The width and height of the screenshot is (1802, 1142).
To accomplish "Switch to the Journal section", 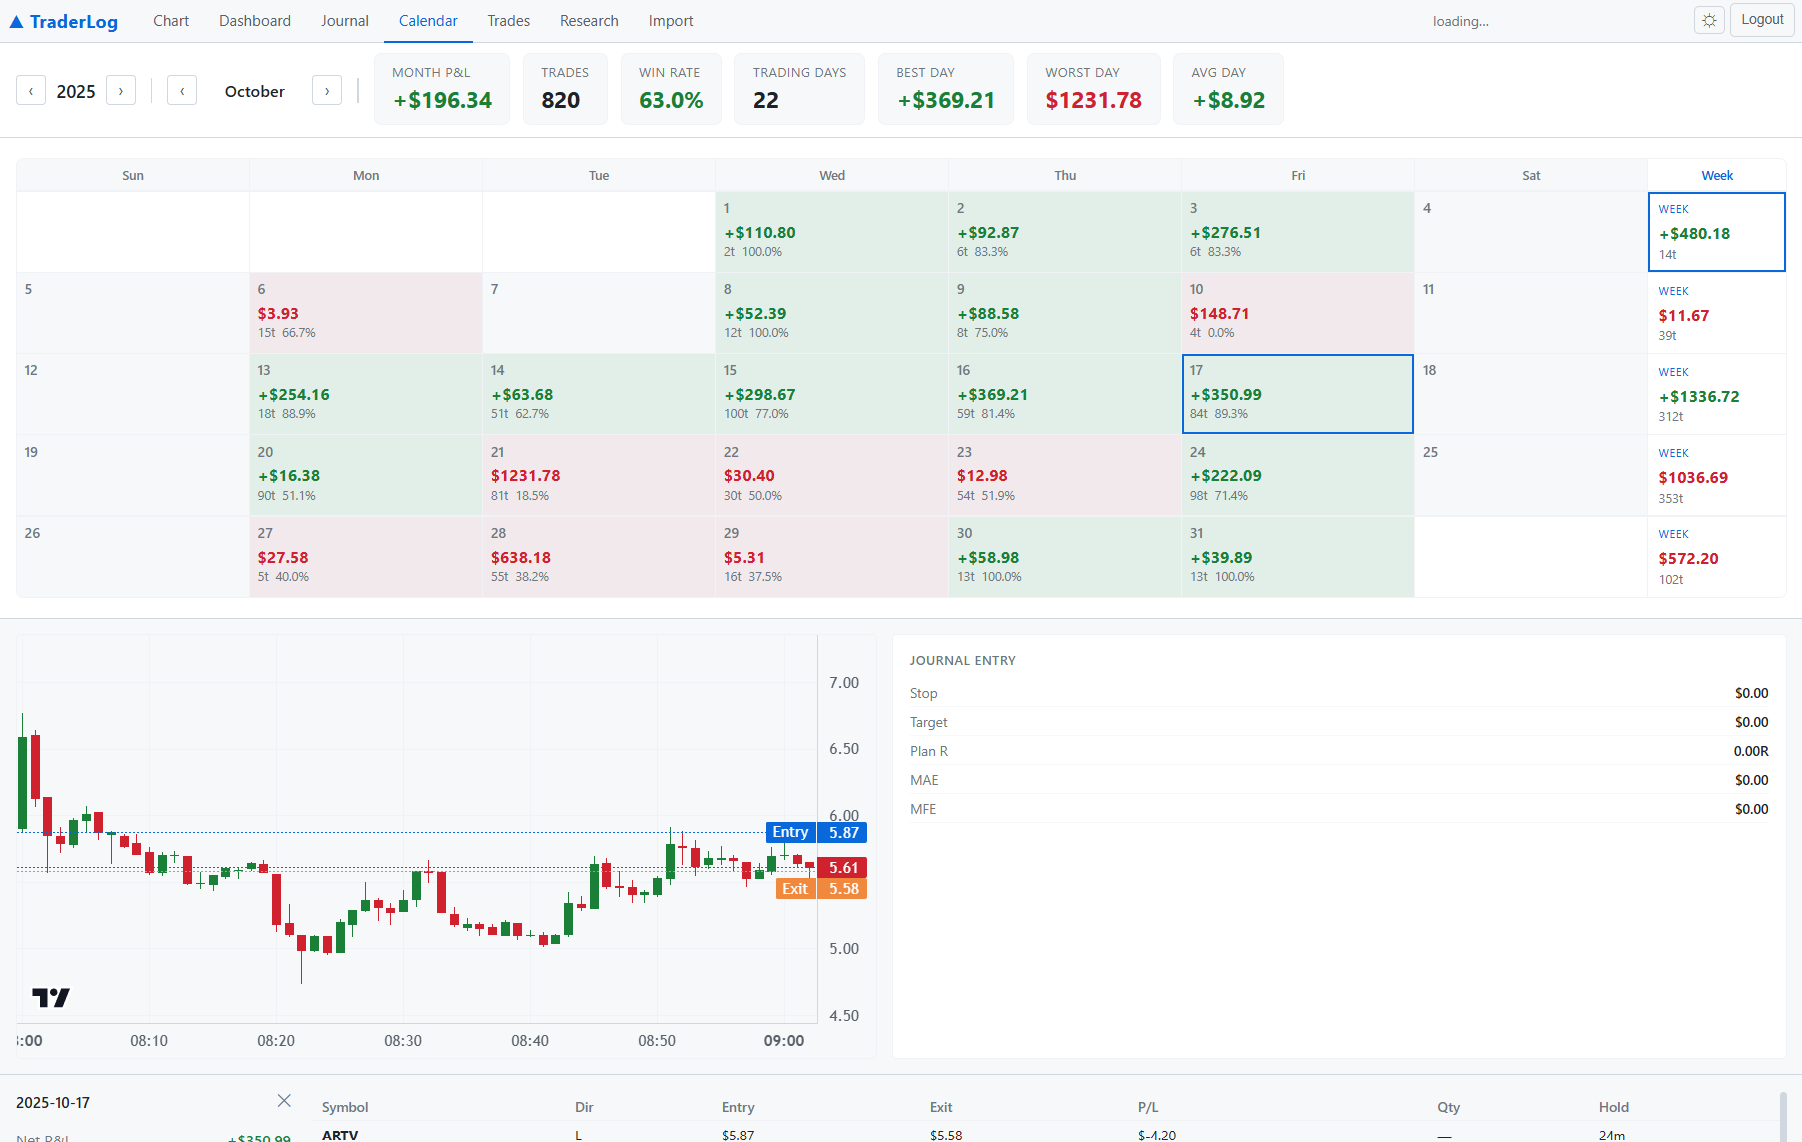I will coord(344,20).
